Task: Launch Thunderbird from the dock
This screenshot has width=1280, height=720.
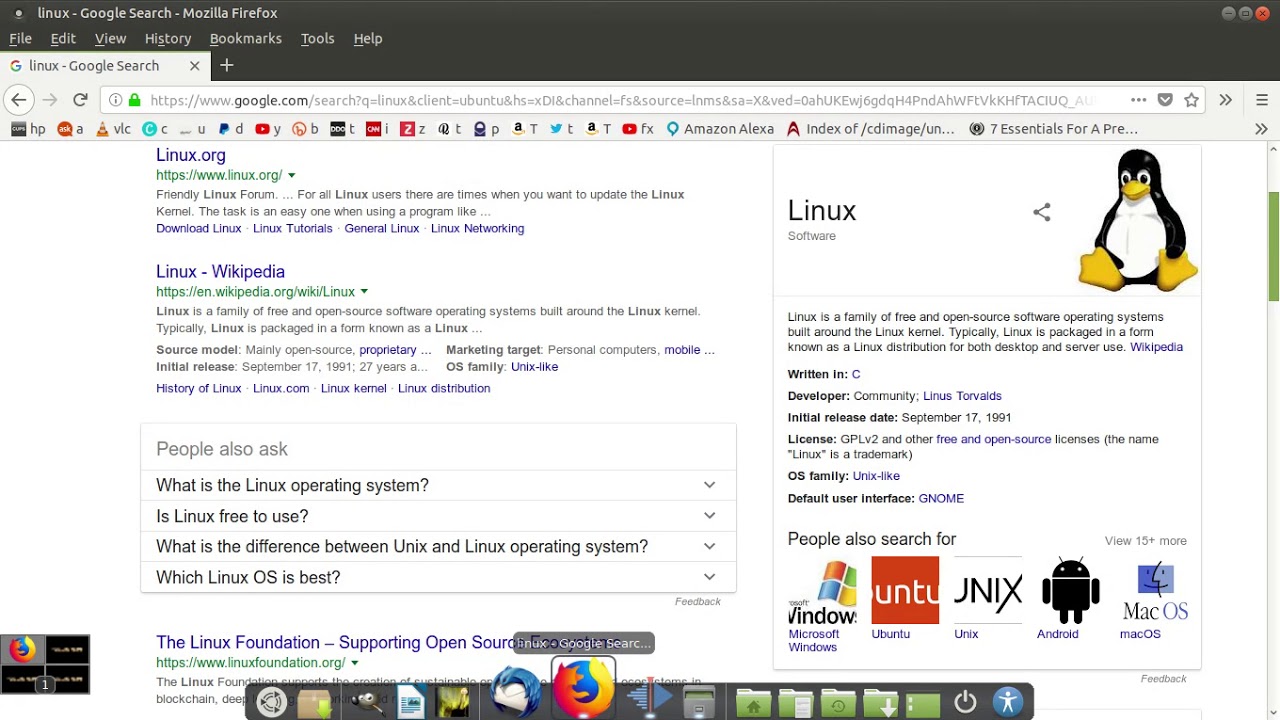Action: pos(516,692)
